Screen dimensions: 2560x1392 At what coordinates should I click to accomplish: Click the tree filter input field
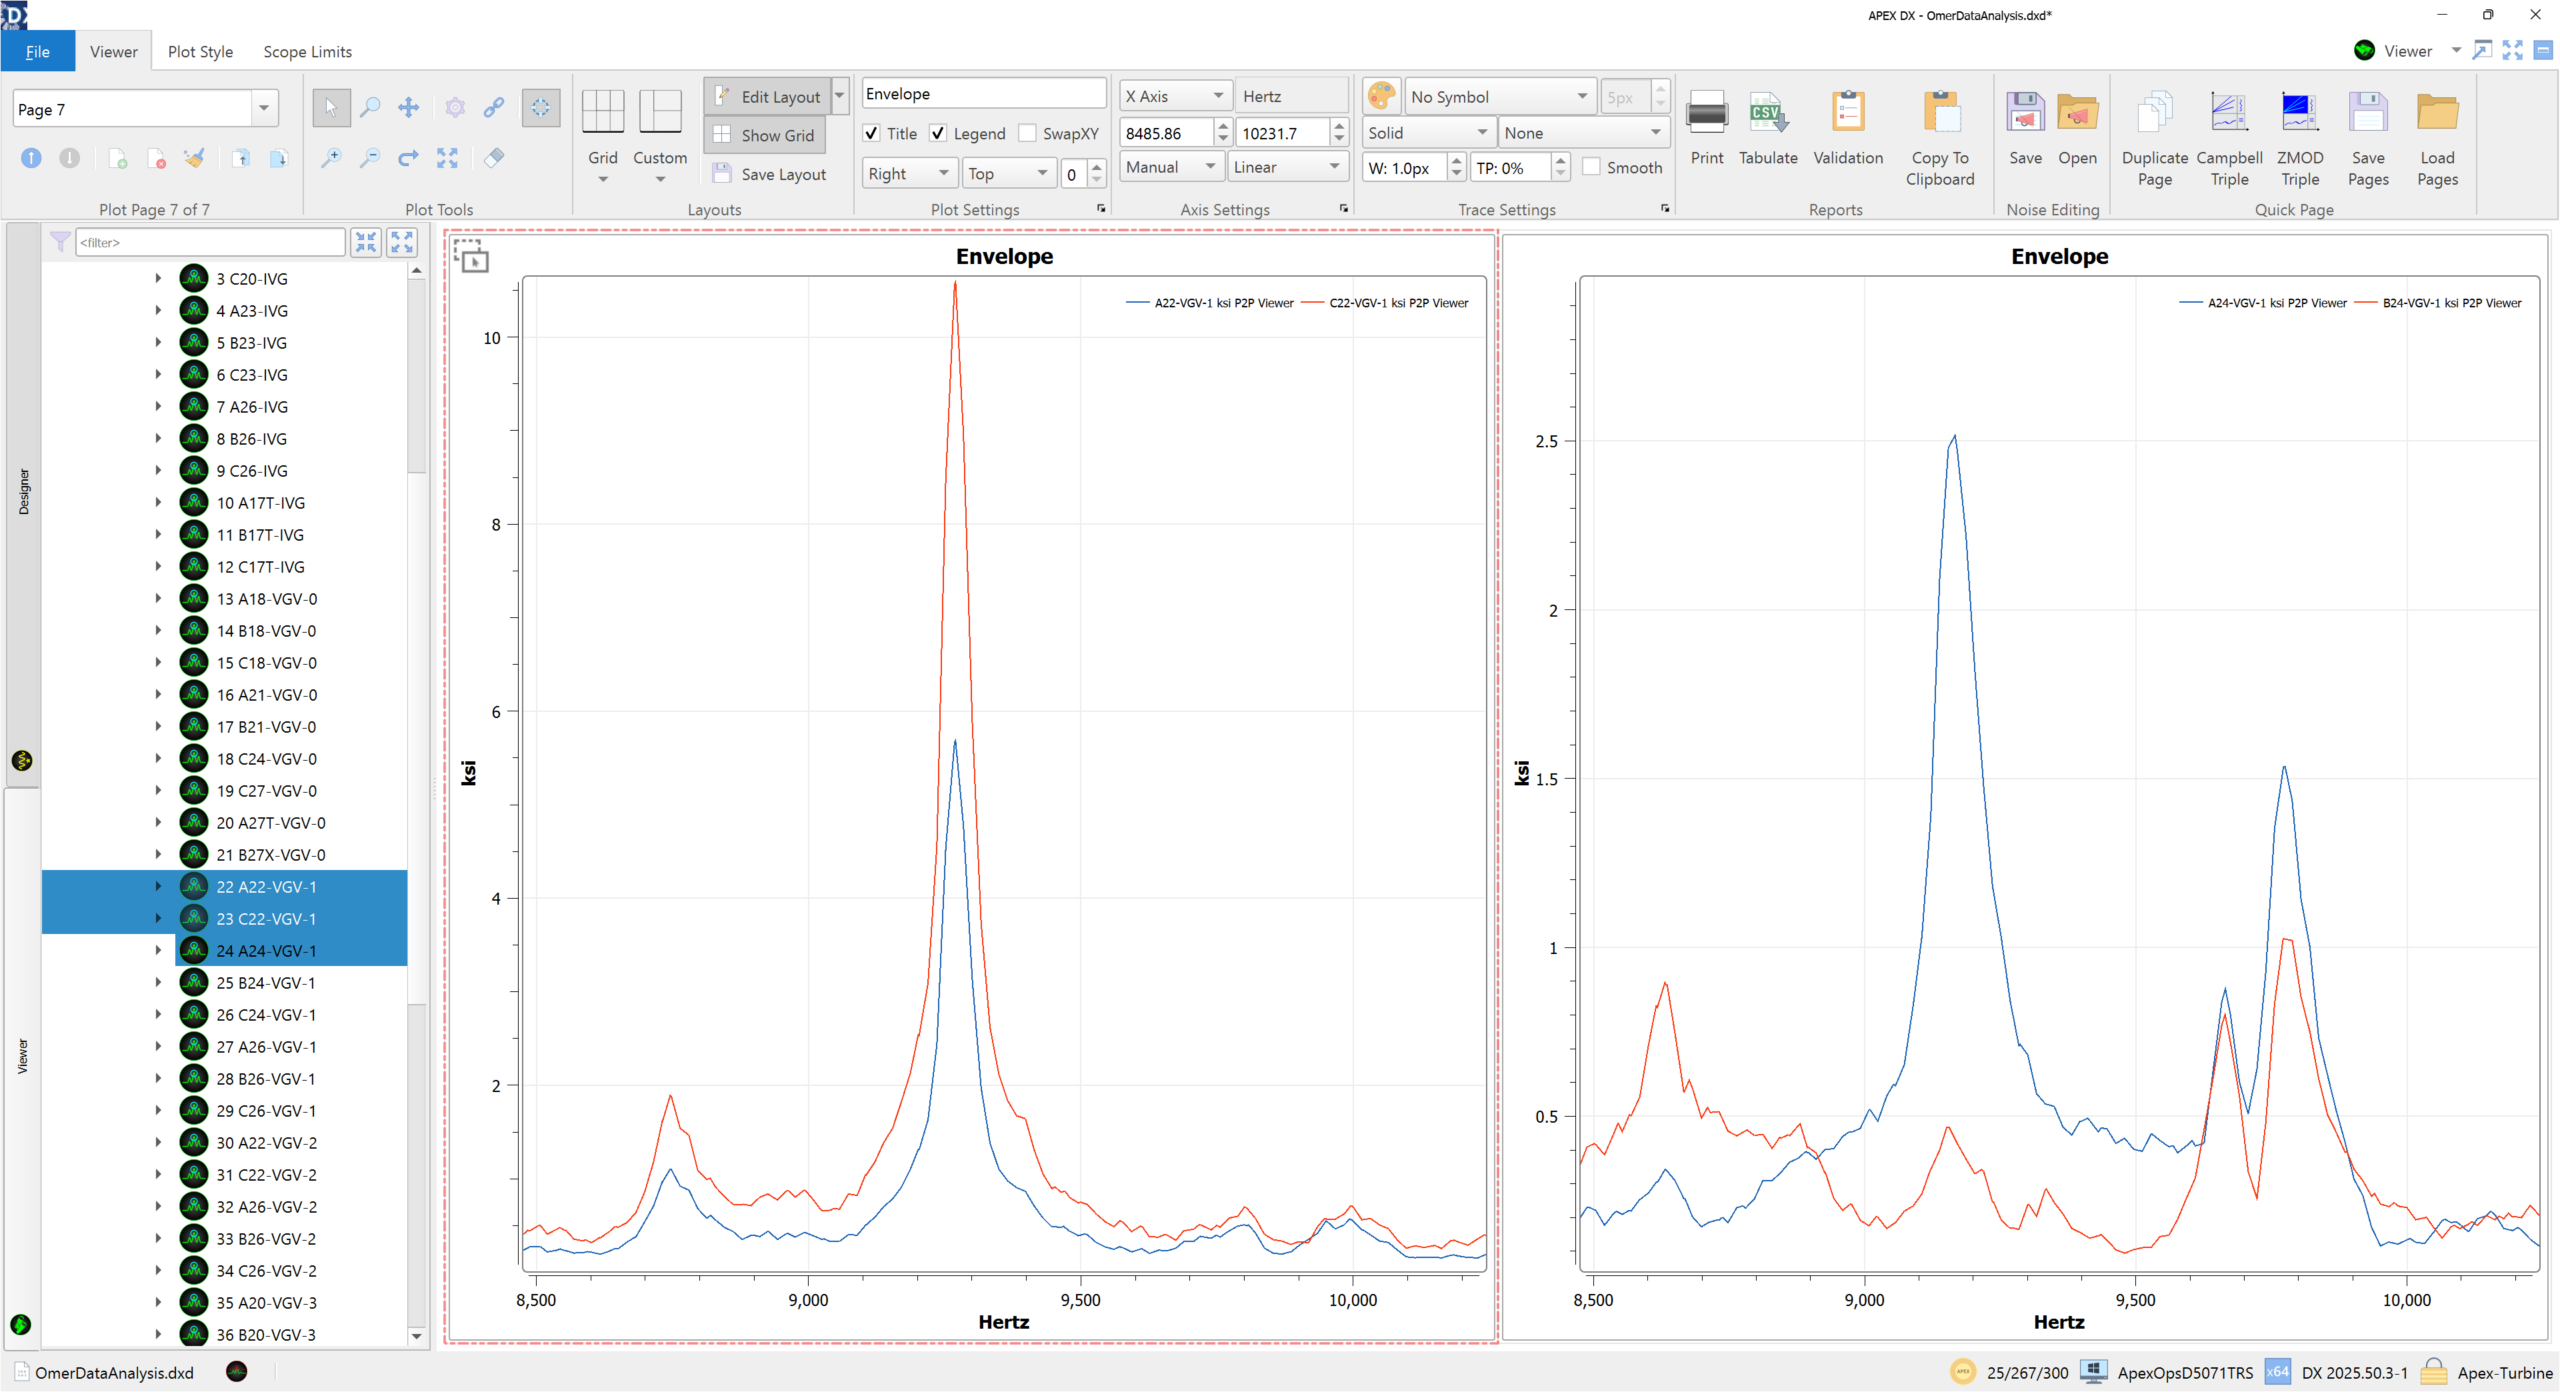(210, 243)
